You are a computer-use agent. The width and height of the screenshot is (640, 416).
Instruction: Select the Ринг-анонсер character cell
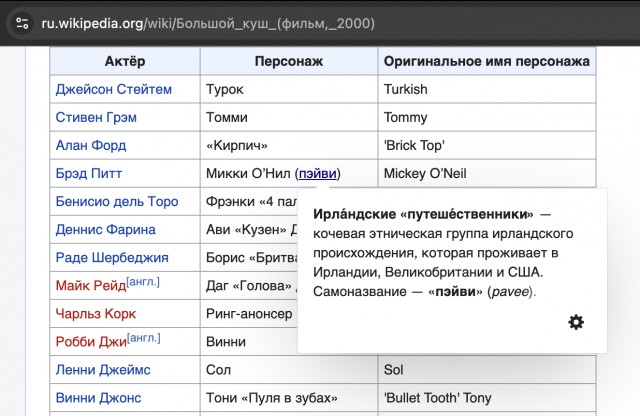click(x=249, y=314)
